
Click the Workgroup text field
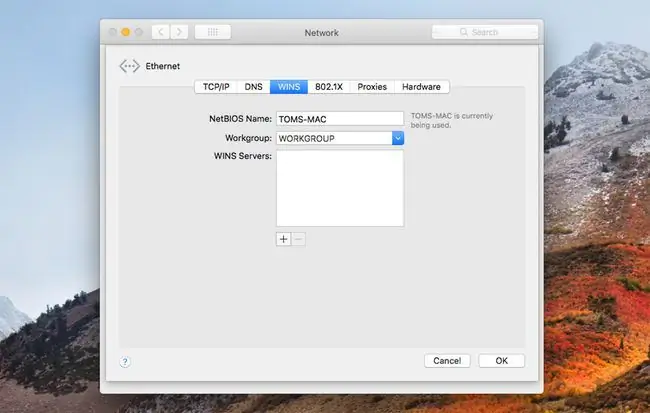pyautogui.click(x=334, y=138)
